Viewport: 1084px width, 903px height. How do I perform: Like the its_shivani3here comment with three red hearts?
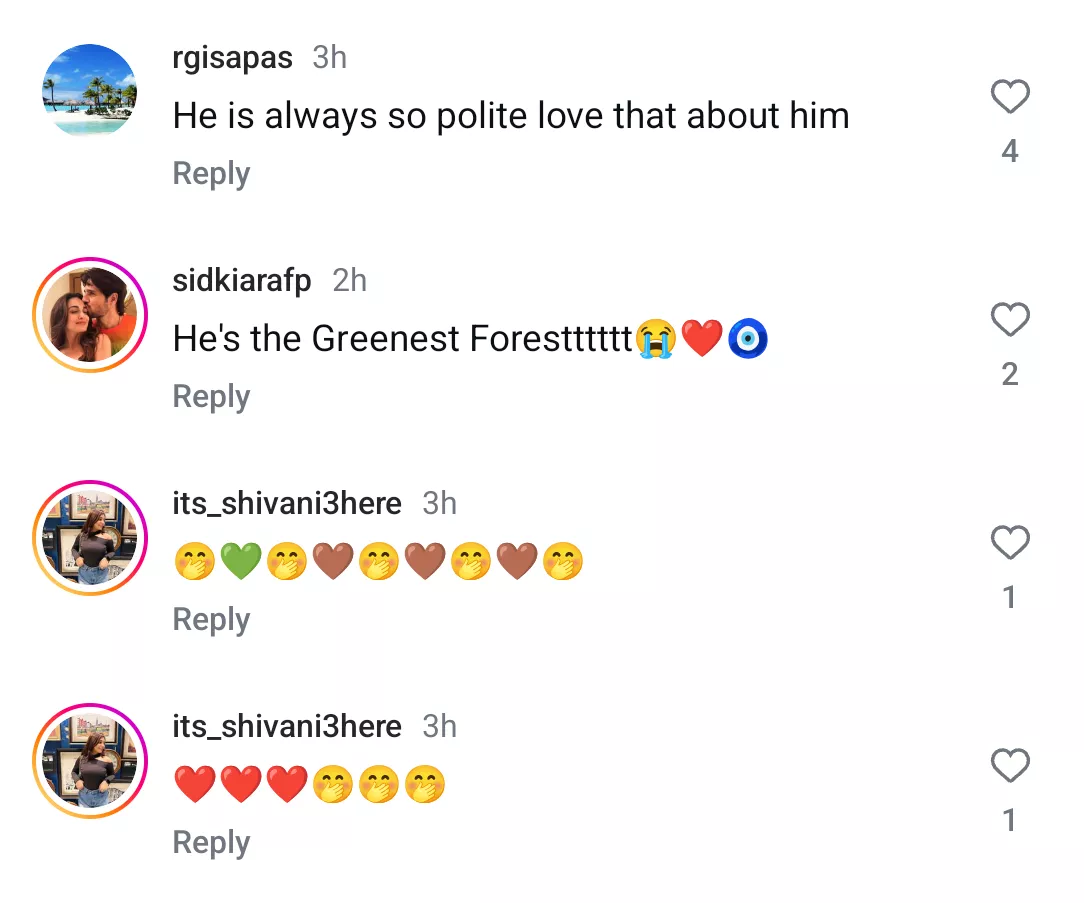[x=1010, y=767]
